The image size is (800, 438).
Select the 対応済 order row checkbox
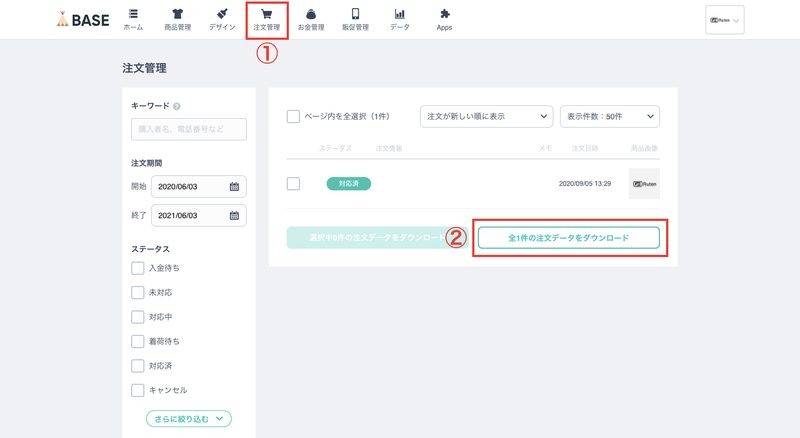293,183
